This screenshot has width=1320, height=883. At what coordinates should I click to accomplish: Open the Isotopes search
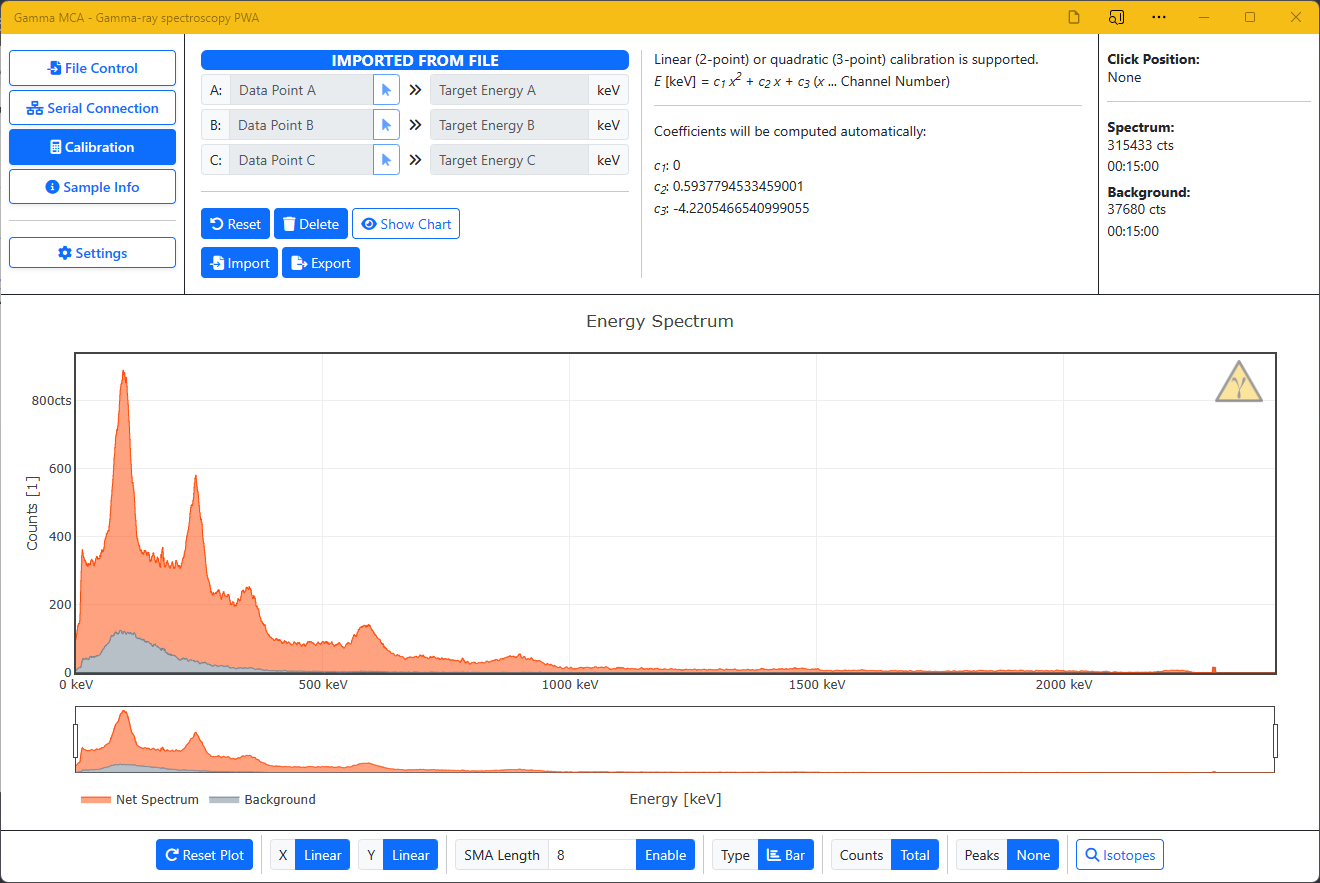pos(1120,855)
